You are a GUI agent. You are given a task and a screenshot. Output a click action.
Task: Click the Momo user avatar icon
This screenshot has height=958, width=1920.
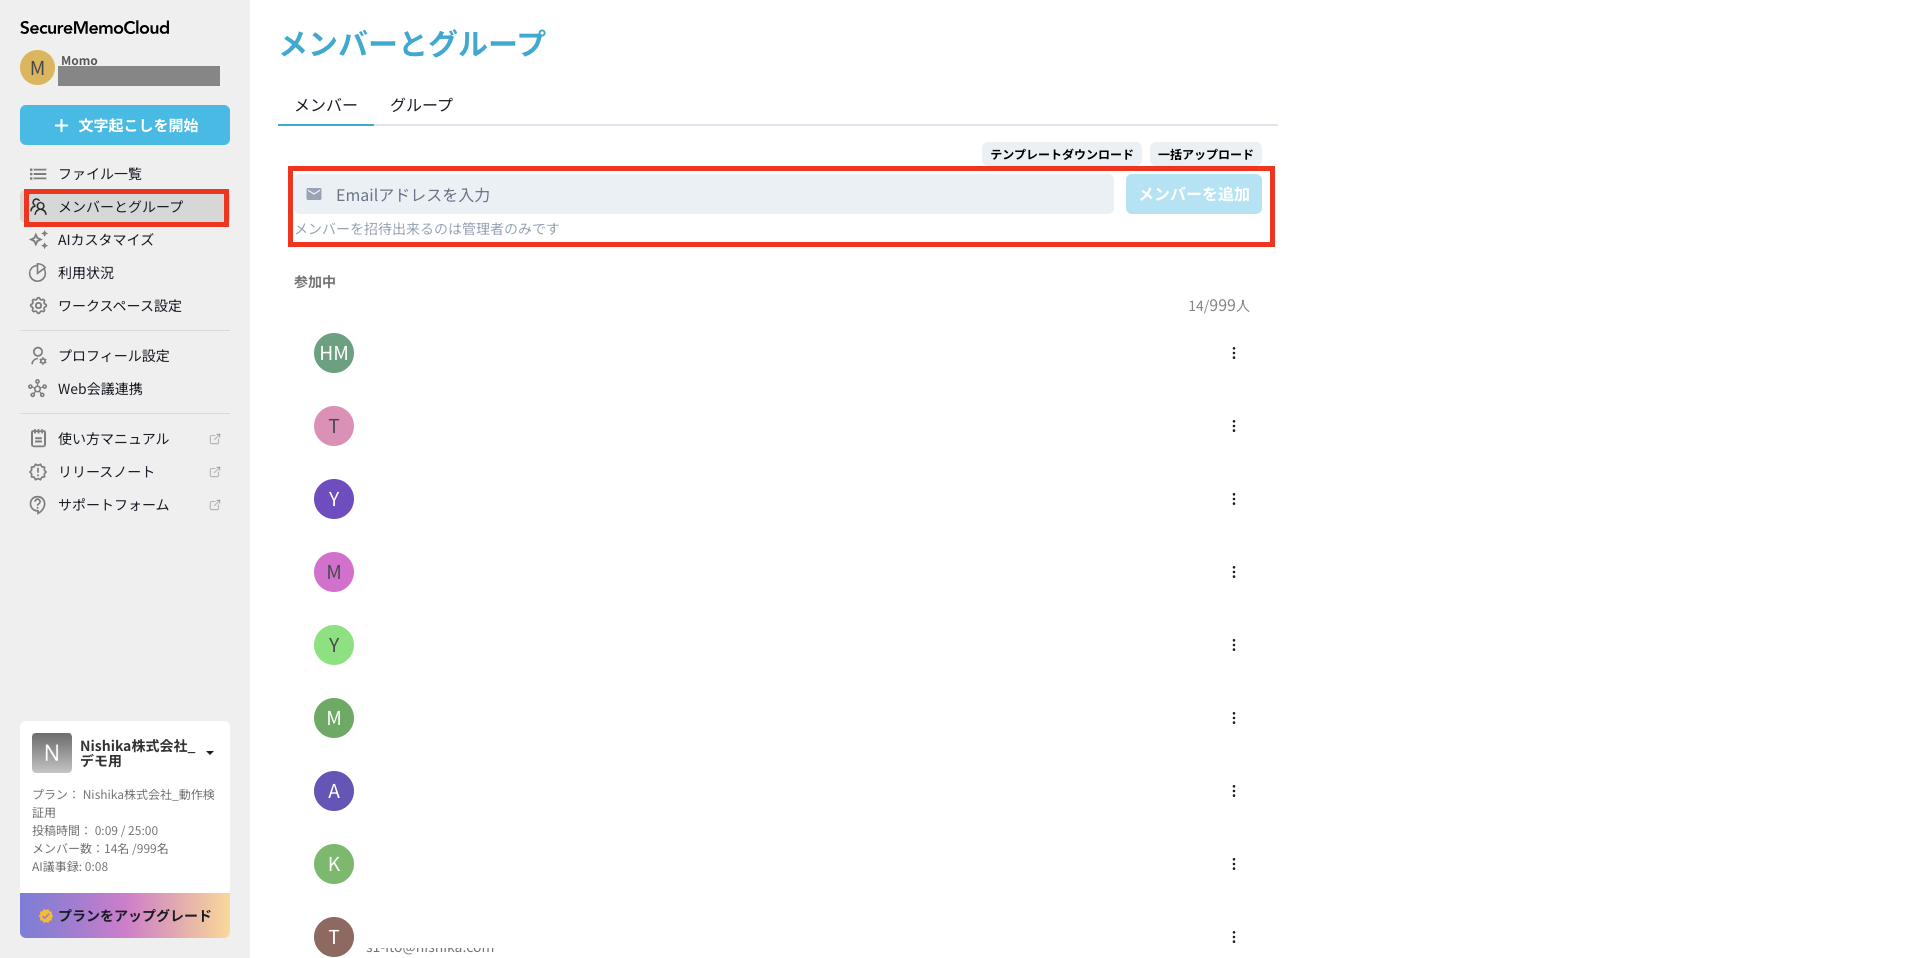pyautogui.click(x=37, y=68)
